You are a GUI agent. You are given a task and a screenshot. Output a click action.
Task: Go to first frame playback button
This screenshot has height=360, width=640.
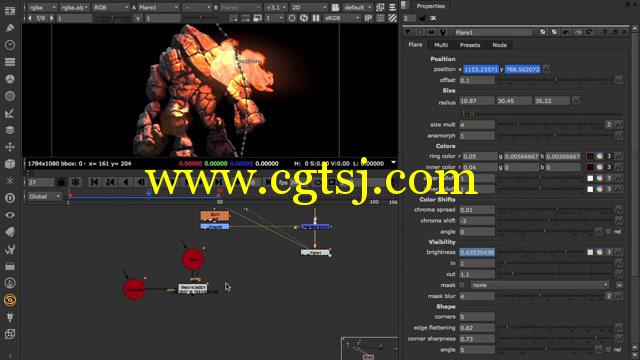[94, 182]
